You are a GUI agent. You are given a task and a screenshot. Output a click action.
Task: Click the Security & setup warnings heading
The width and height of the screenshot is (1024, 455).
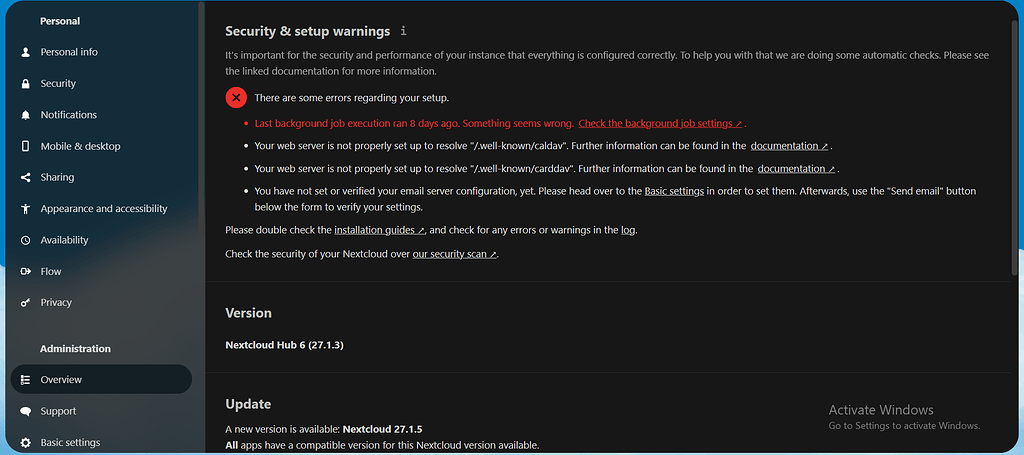point(308,31)
